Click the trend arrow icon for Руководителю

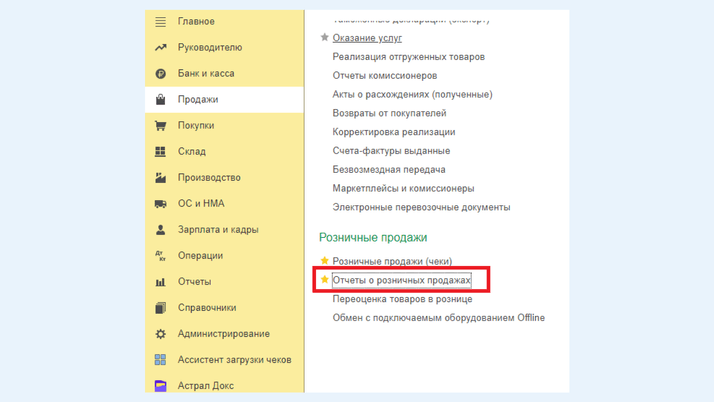tap(160, 47)
